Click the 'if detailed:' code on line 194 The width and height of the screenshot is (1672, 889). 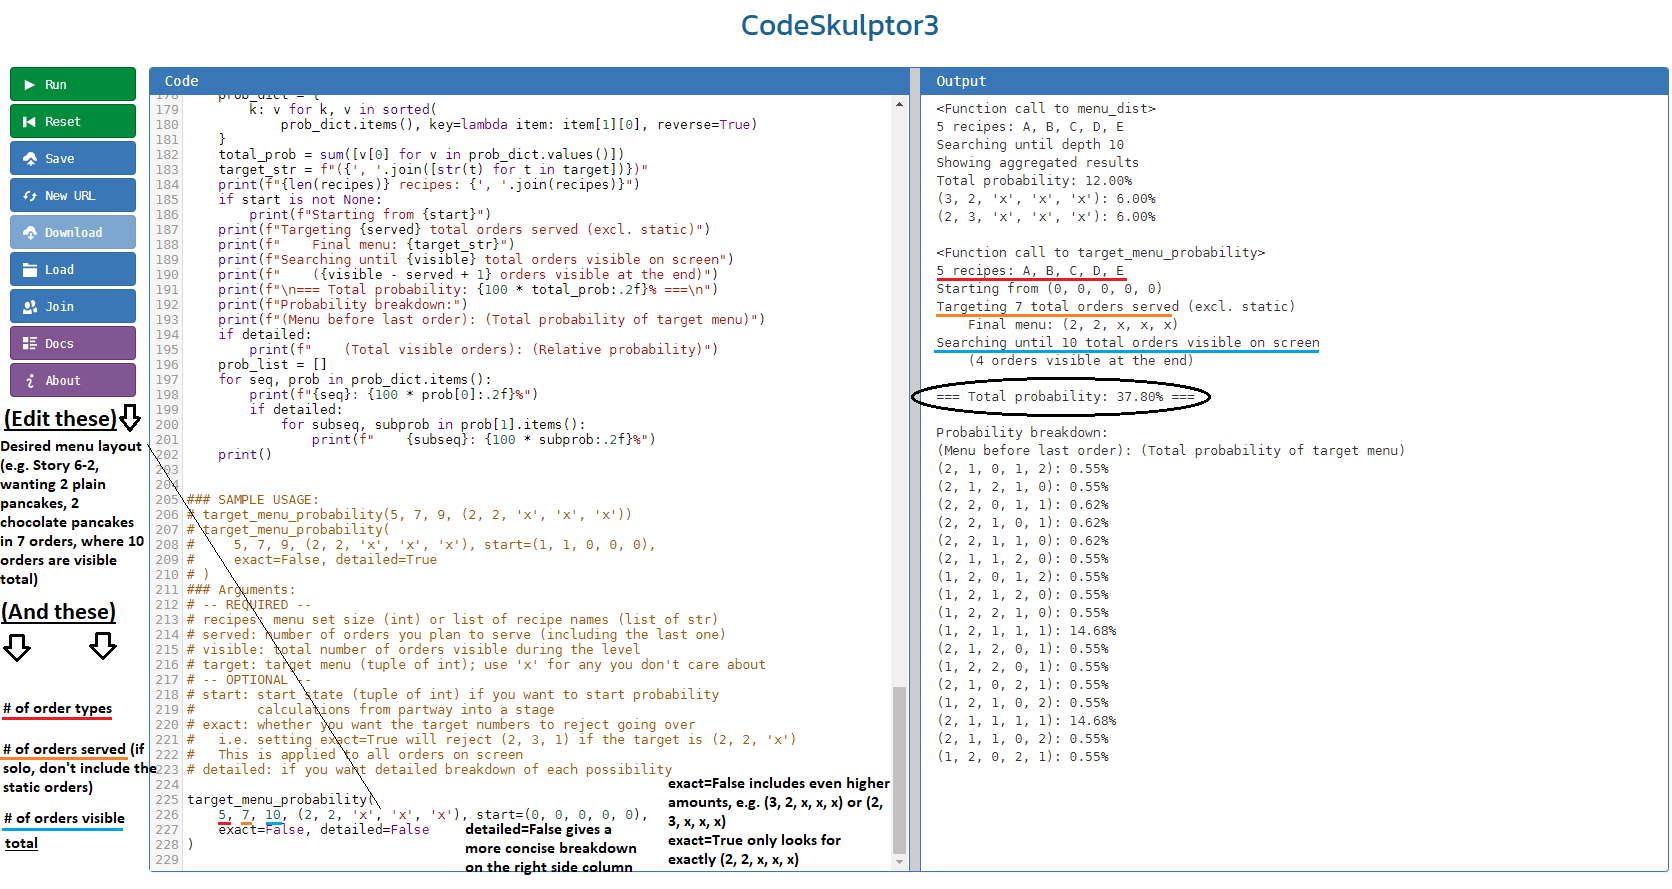(265, 335)
